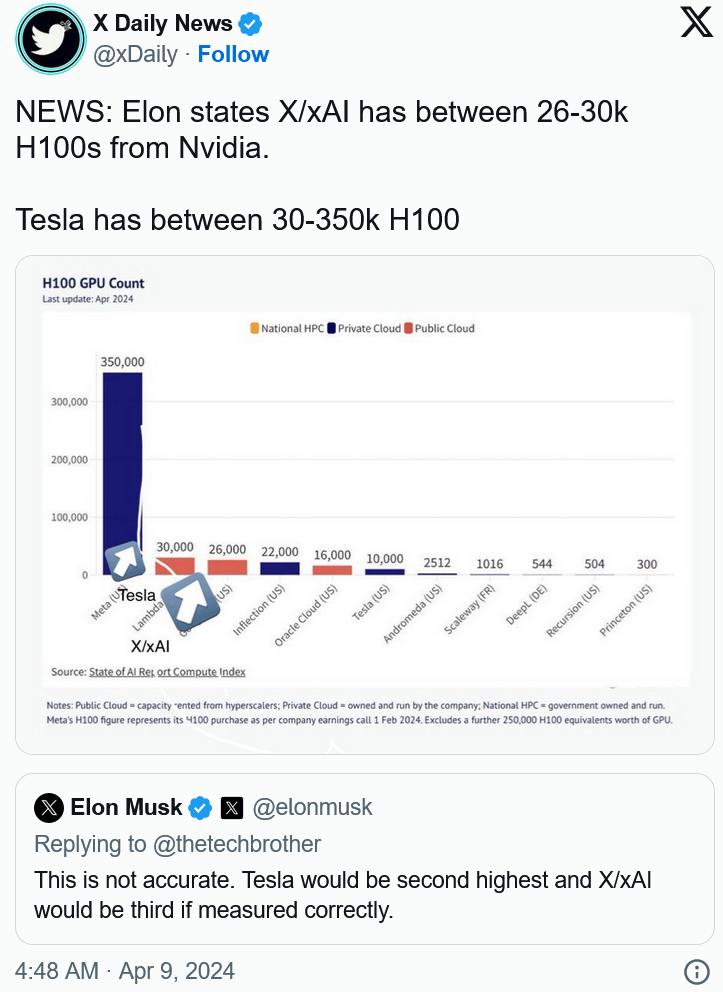This screenshot has height=992, width=723.
Task: Open the tweet timestamp 4:48 AM Apr 9, 2024
Action: coord(125,971)
